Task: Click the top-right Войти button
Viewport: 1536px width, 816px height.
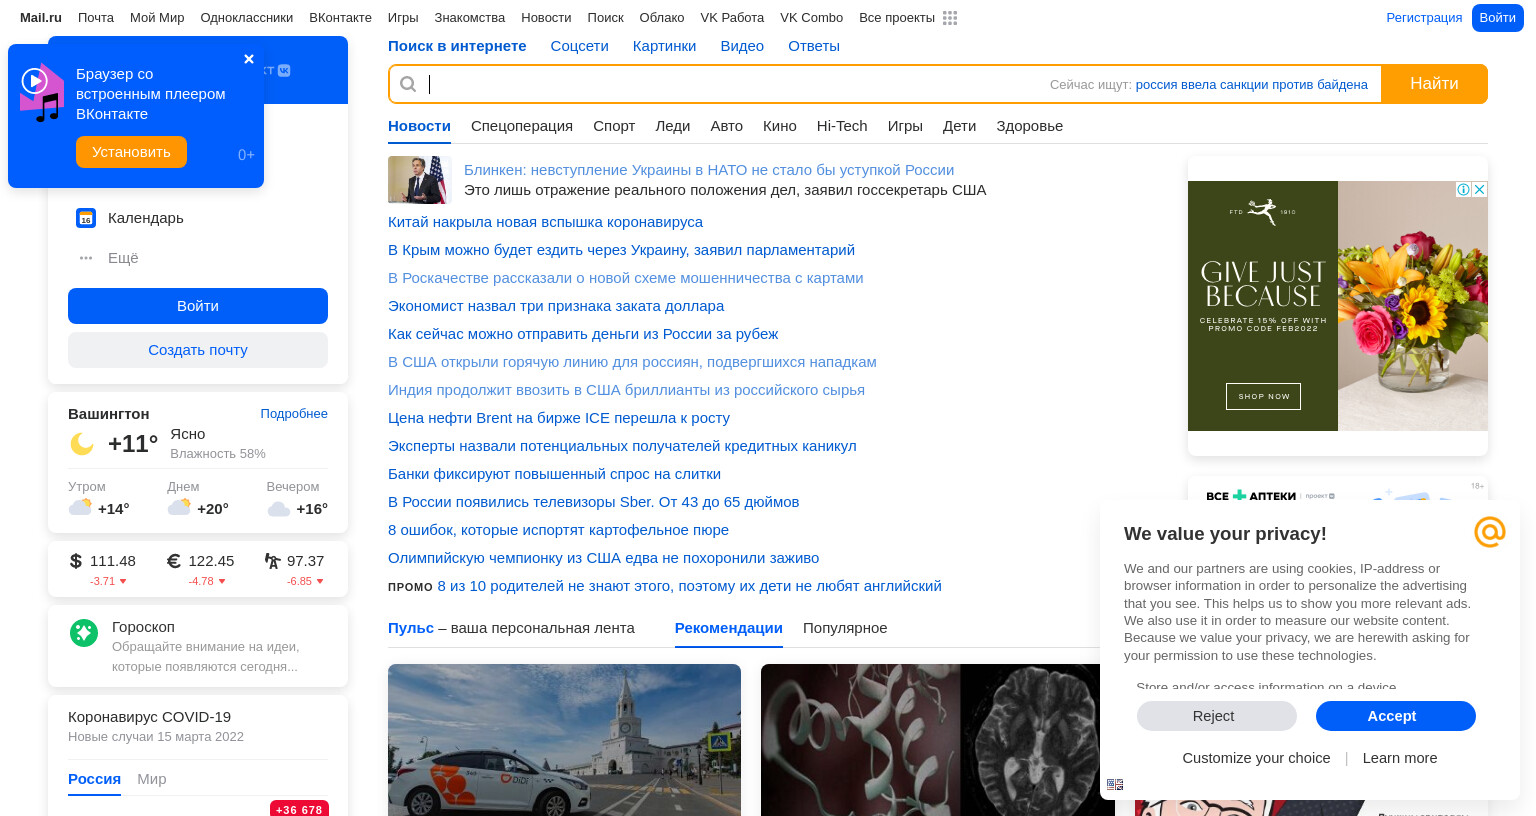Action: [1497, 18]
